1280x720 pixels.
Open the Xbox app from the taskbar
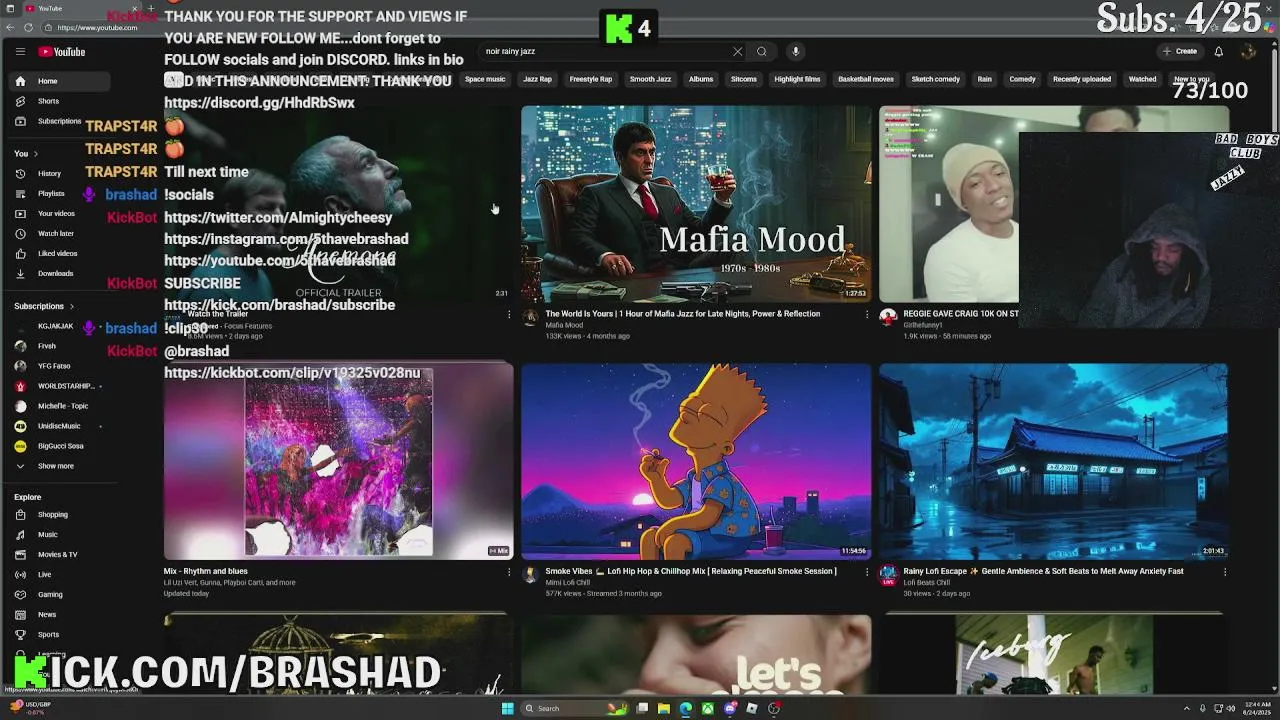[708, 709]
